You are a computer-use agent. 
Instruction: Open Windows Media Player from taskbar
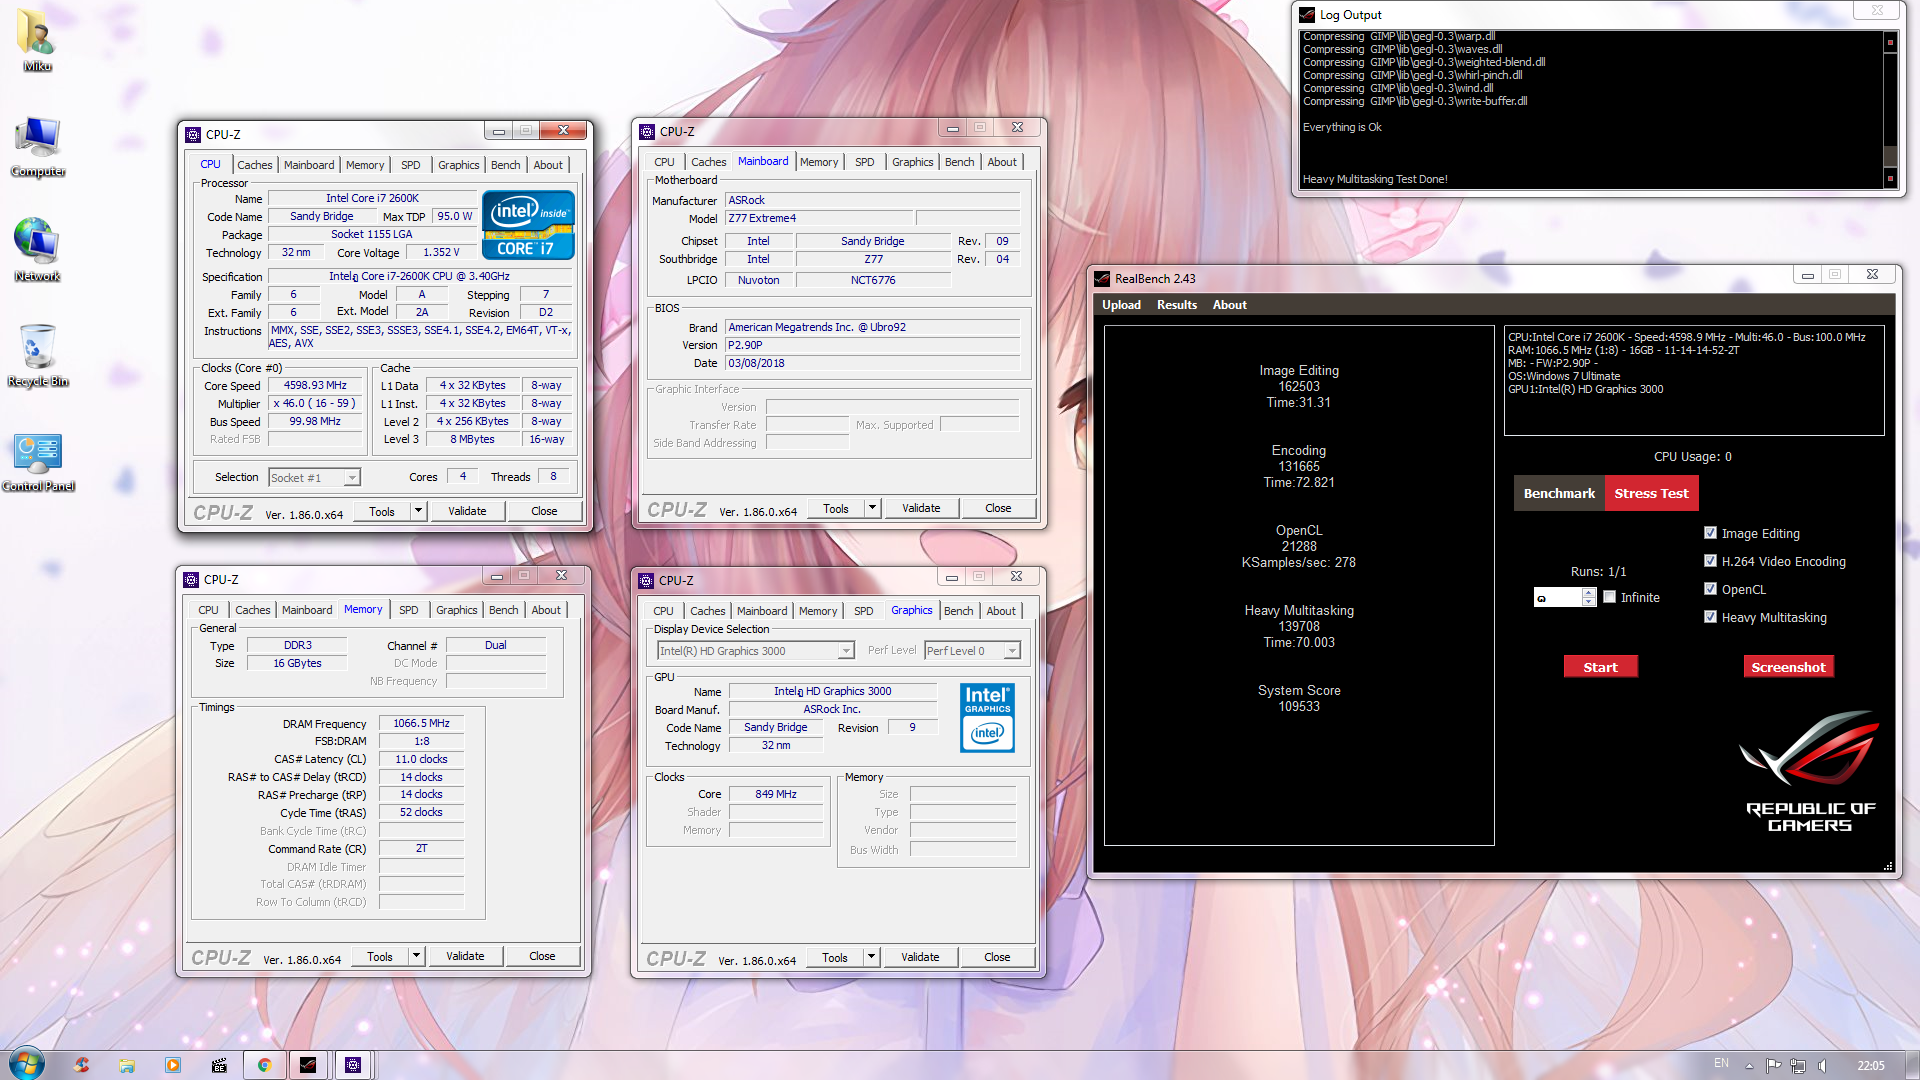(x=173, y=1065)
